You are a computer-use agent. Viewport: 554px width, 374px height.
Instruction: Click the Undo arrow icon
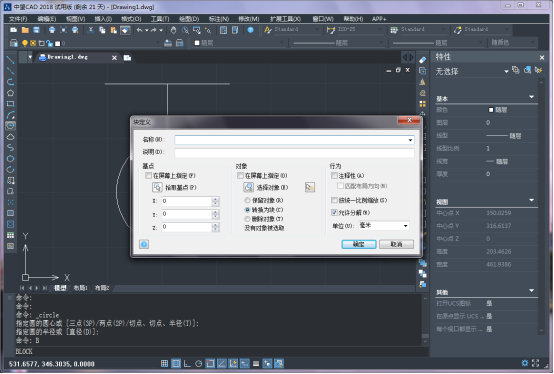pyautogui.click(x=140, y=30)
